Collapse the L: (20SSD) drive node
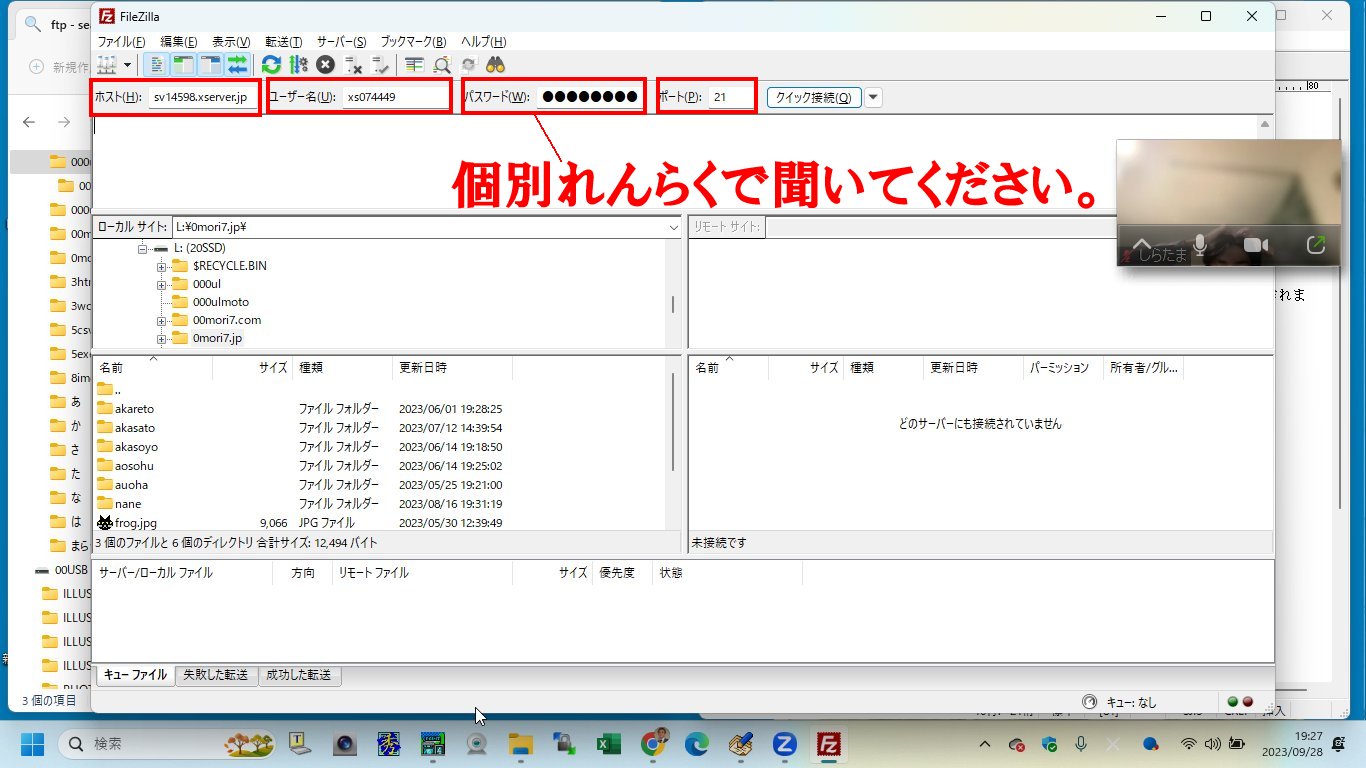 click(x=143, y=248)
